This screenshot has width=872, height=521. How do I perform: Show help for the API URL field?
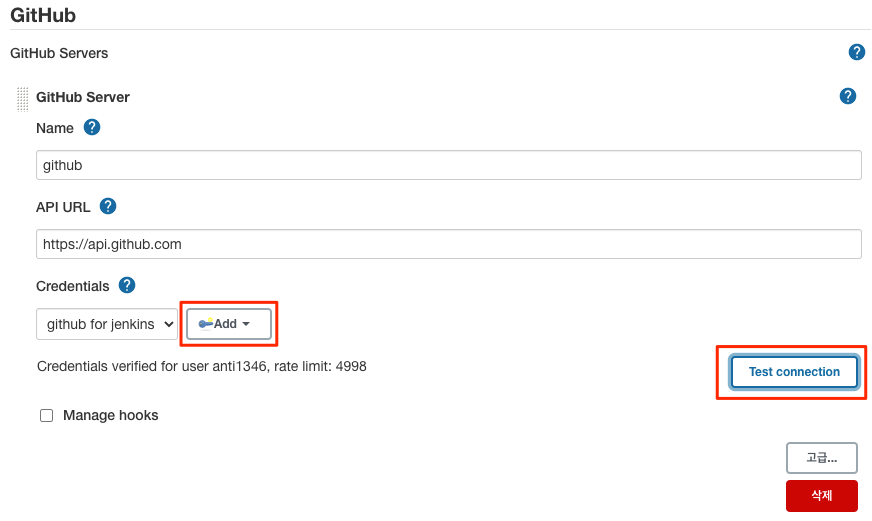click(108, 206)
